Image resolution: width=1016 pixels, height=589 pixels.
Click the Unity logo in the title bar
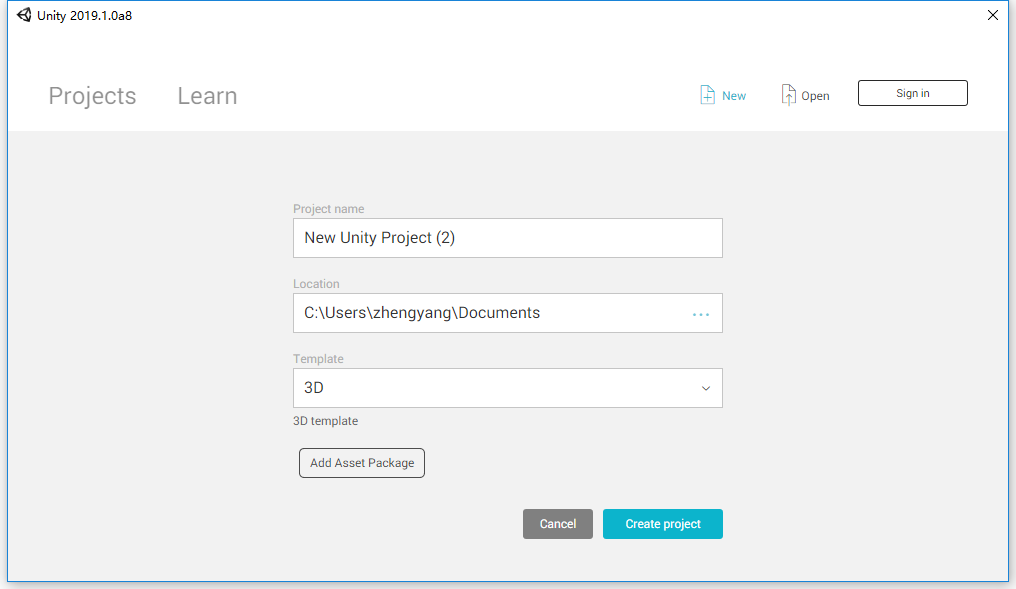click(24, 15)
